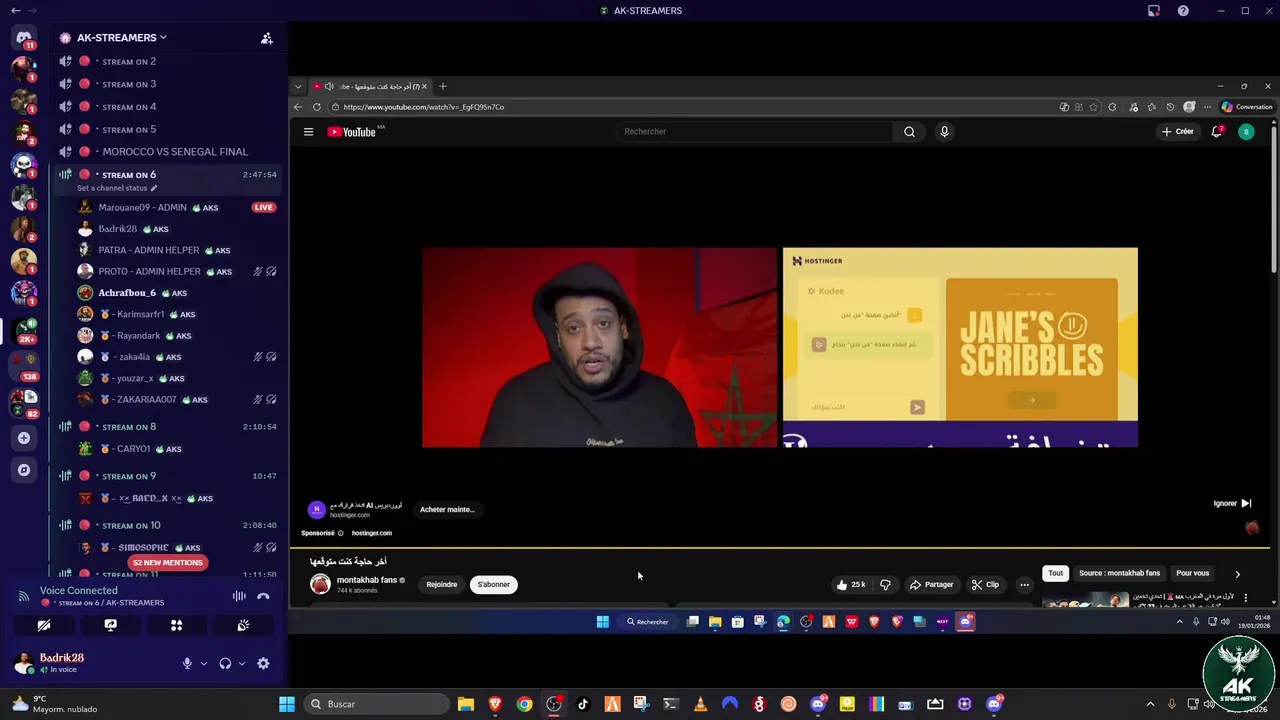Turn on camera in Discord voice panel
1280x720 pixels.
coord(44,625)
